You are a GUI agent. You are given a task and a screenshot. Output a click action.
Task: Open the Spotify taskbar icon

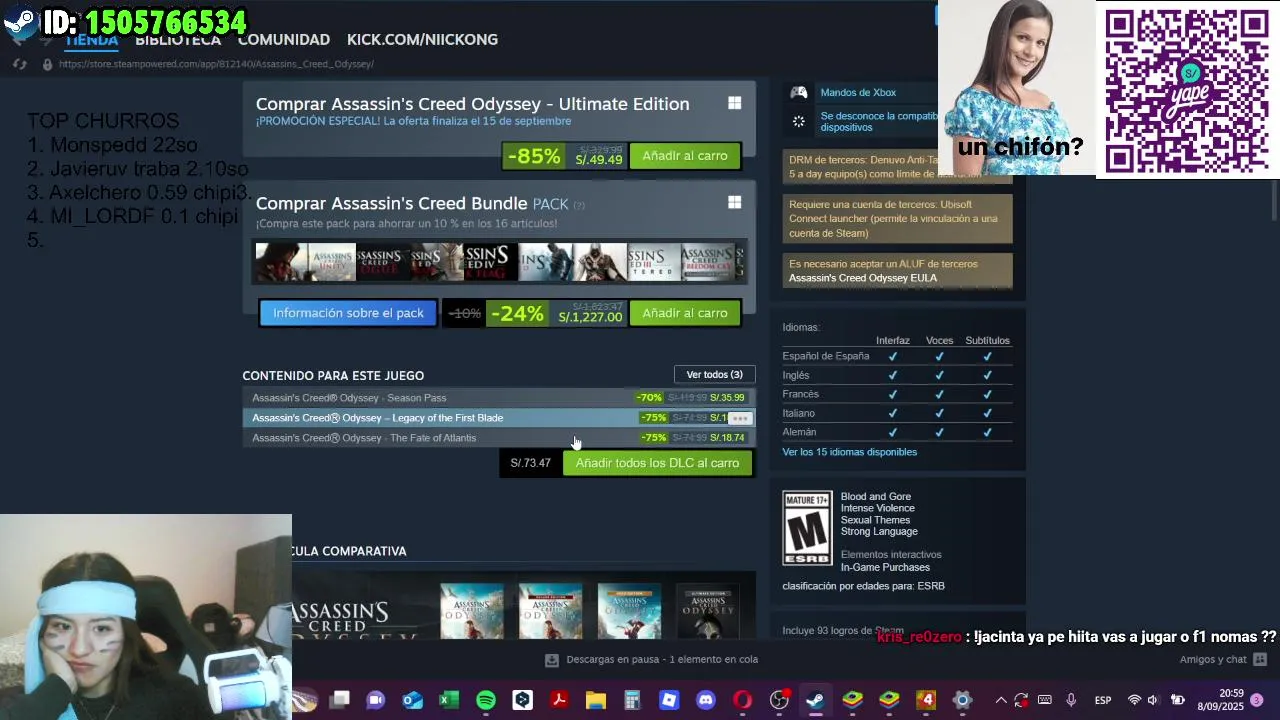[x=486, y=700]
